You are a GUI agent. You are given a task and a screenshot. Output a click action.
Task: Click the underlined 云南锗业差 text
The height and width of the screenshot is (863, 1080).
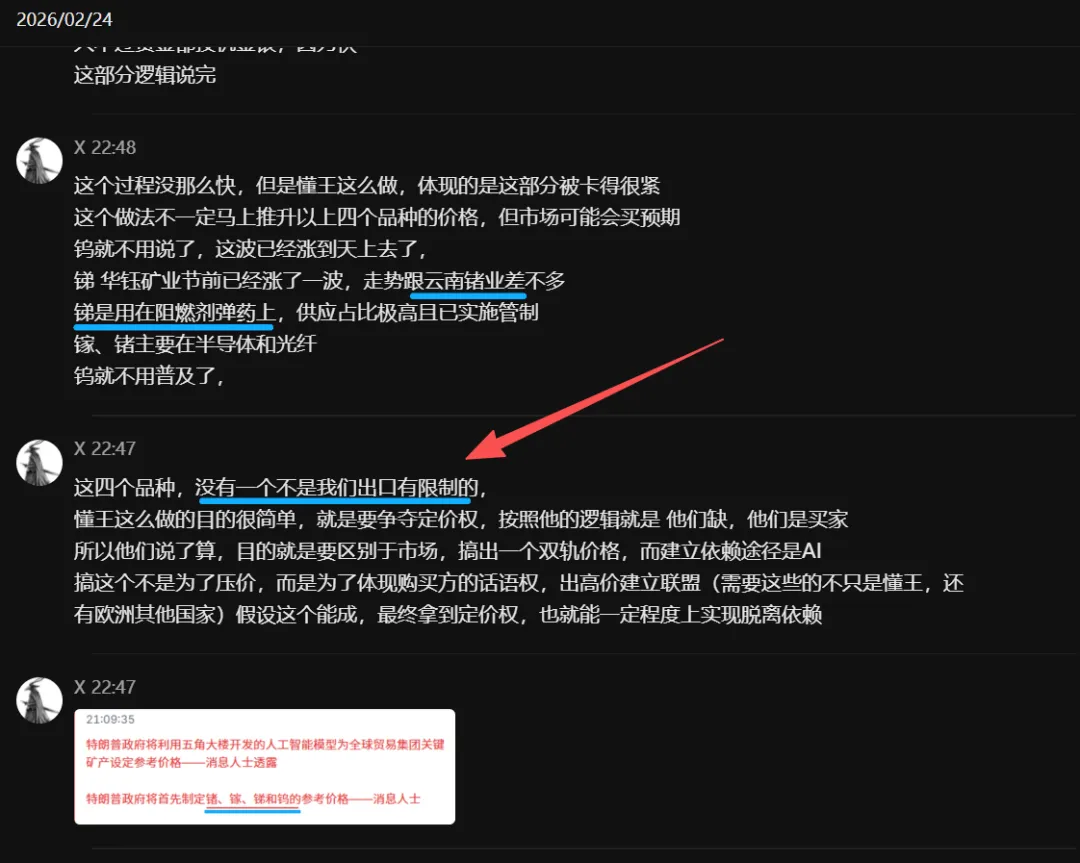[x=474, y=281]
